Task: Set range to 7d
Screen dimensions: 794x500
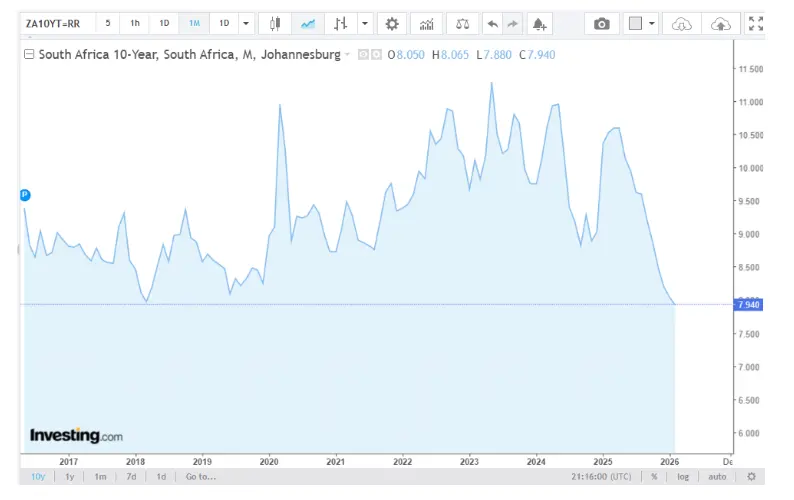Action: (x=131, y=477)
